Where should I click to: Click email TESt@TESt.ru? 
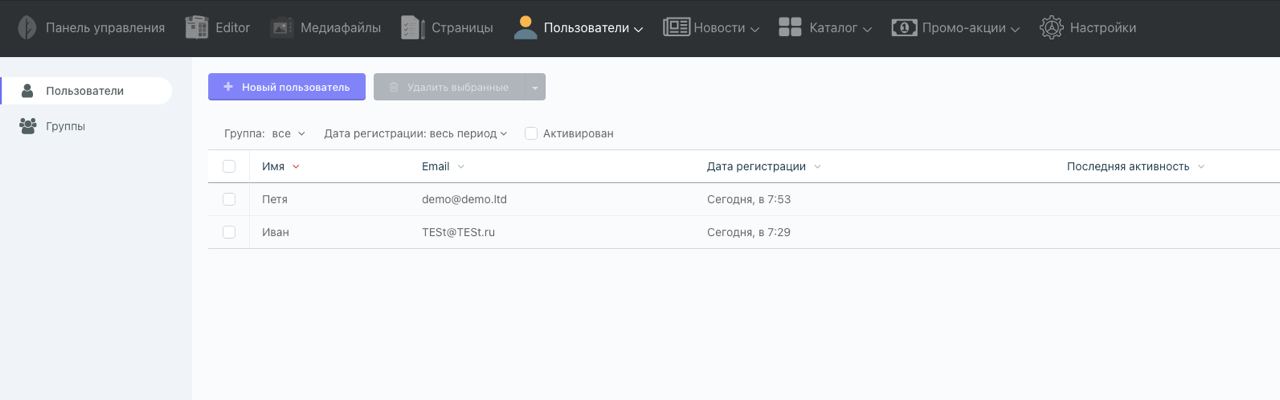coord(459,232)
